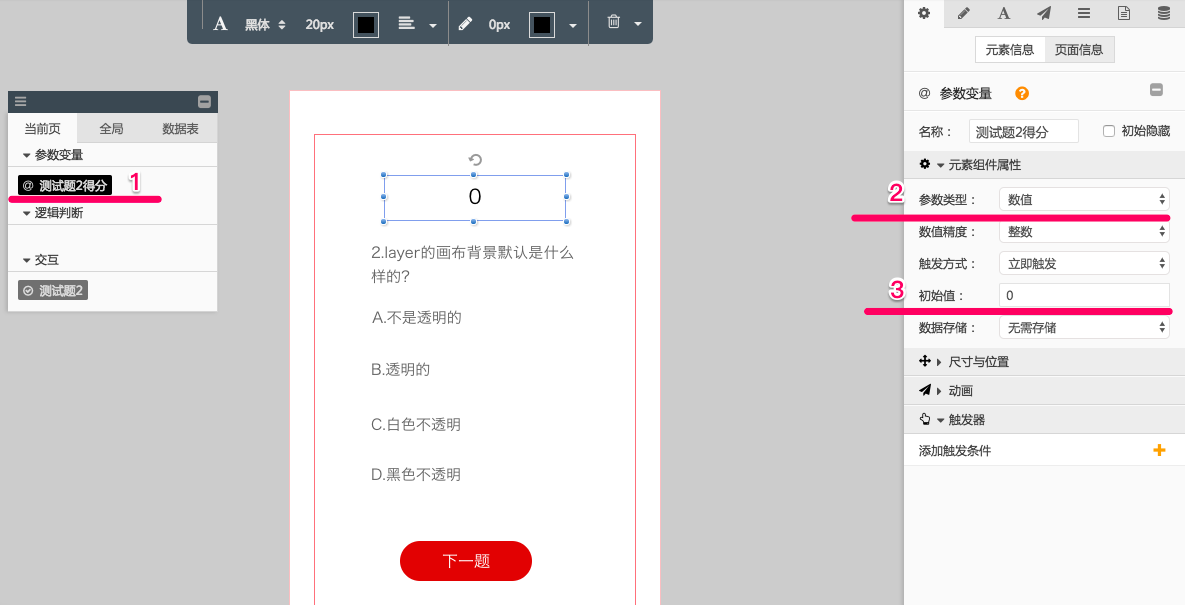
Task: Click the database stack icon tab
Action: [1164, 13]
